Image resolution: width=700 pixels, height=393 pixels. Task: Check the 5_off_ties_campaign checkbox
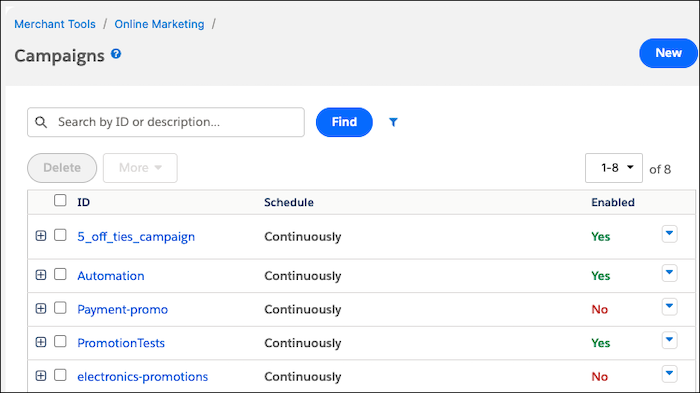click(x=60, y=235)
